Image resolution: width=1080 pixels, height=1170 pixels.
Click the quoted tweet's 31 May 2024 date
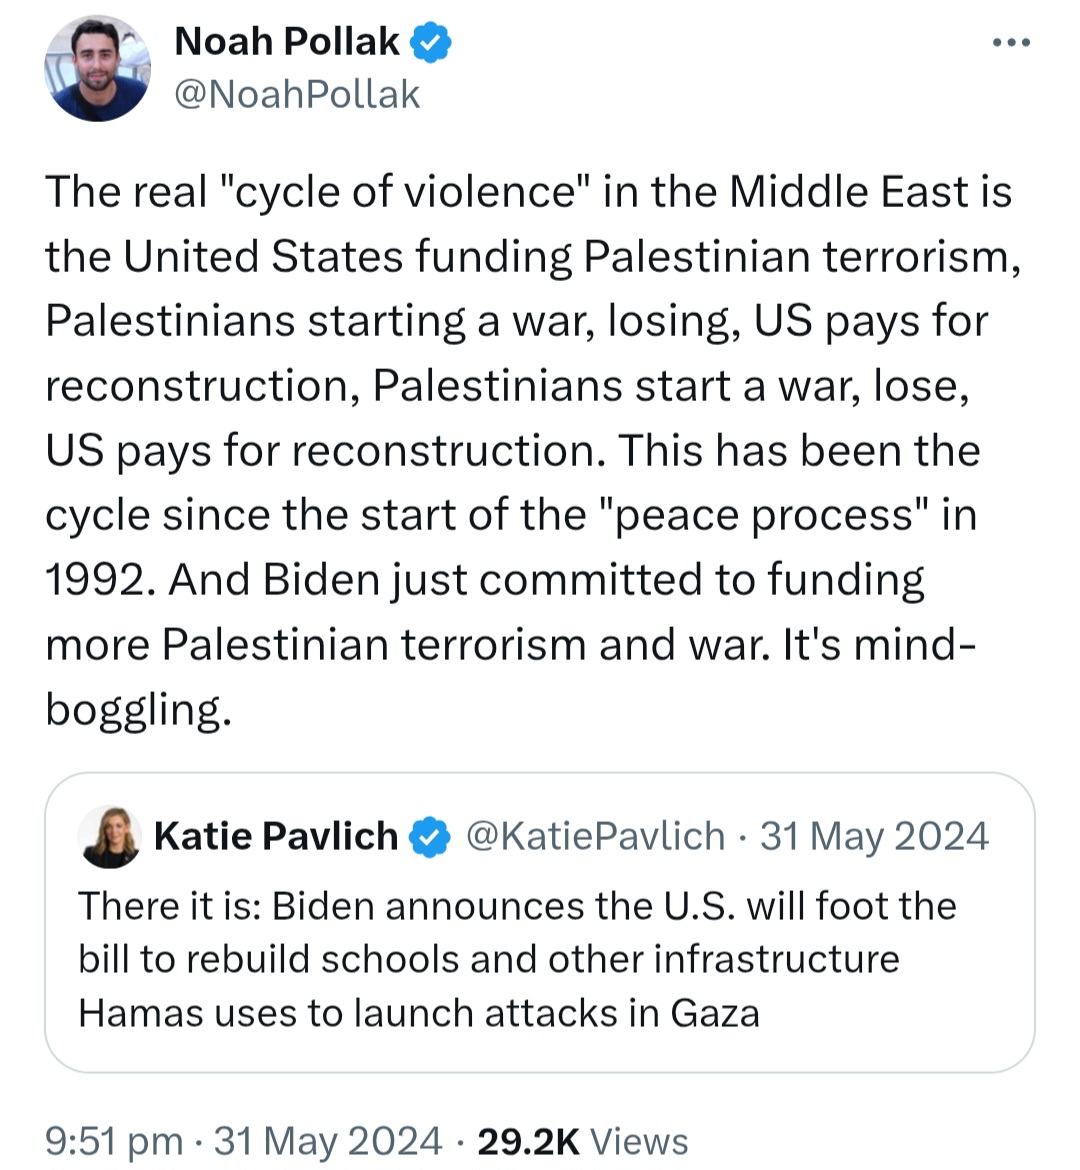click(874, 836)
